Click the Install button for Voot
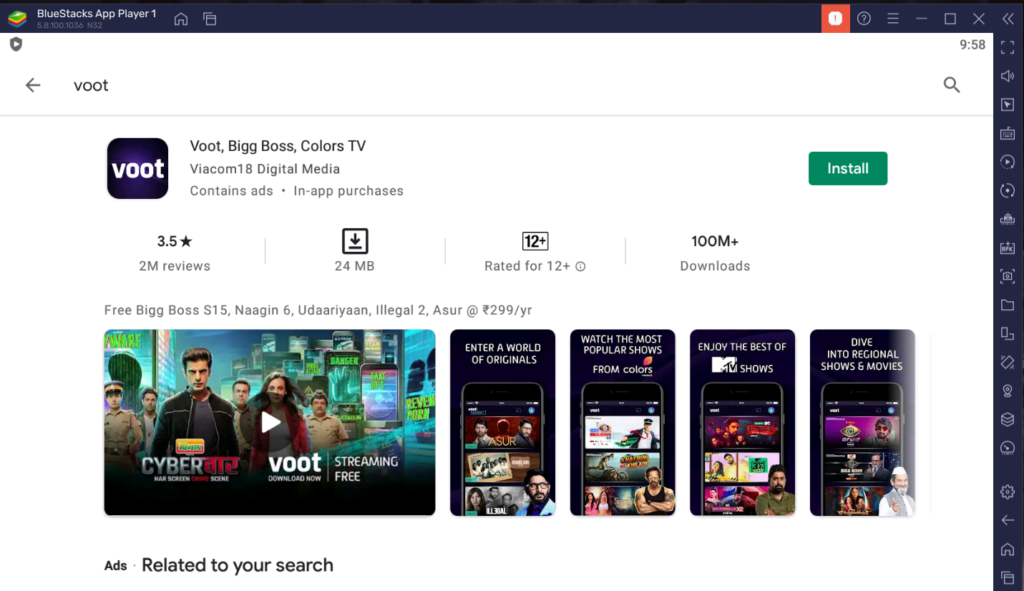 [x=847, y=168]
